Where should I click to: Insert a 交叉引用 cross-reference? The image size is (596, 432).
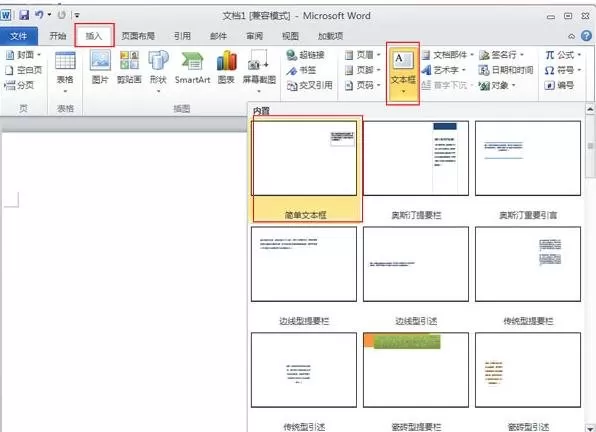(309, 85)
